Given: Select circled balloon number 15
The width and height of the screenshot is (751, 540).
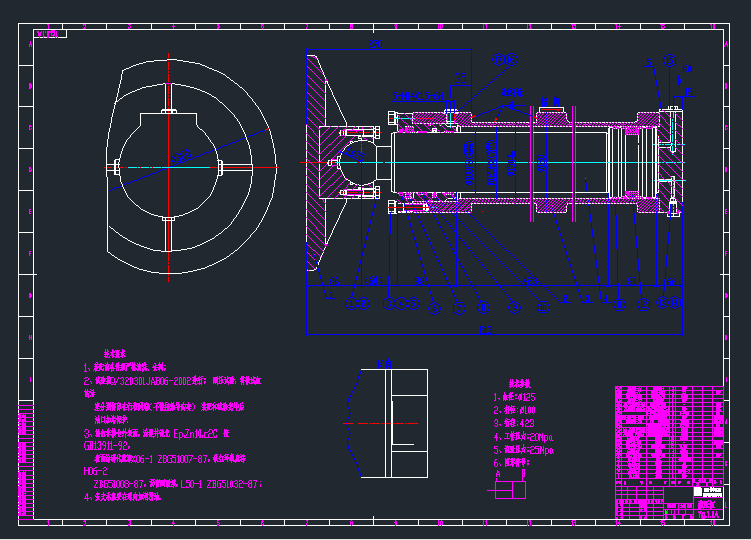Looking at the screenshot, I should (669, 60).
